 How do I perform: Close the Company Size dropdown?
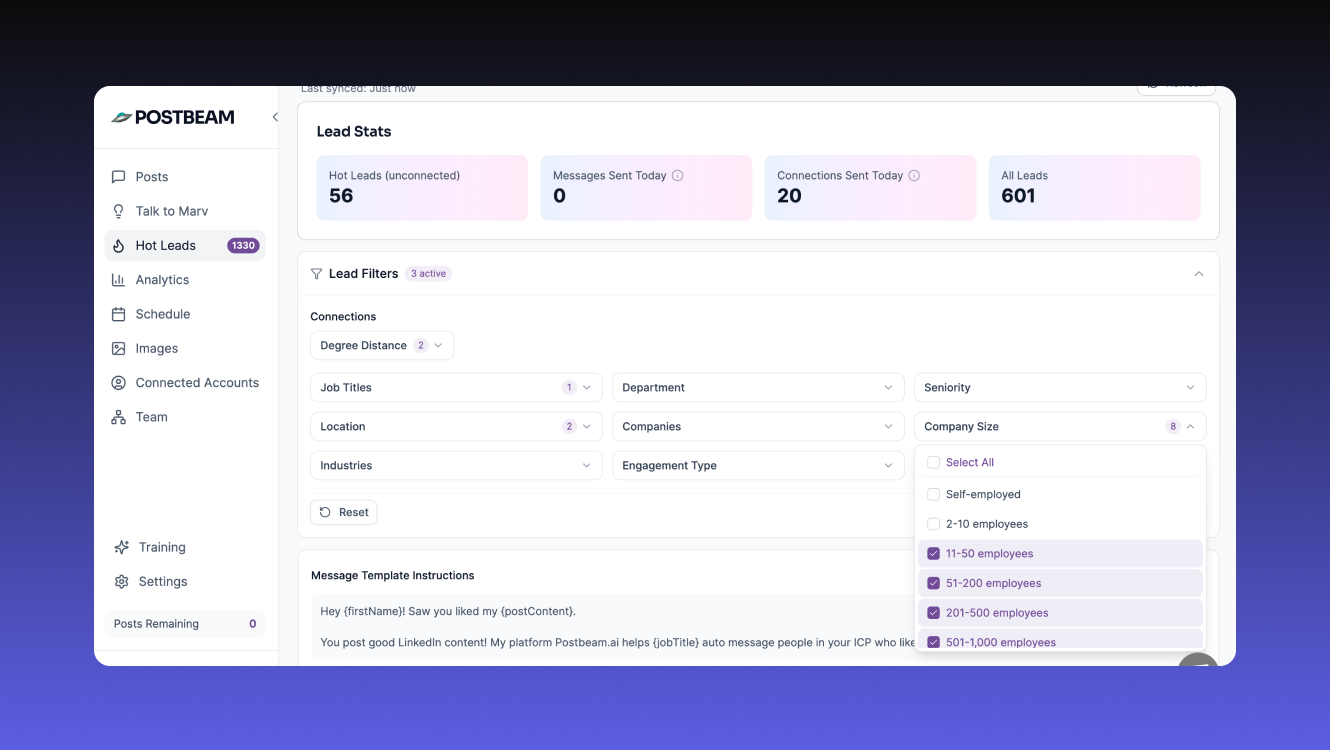click(1060, 427)
